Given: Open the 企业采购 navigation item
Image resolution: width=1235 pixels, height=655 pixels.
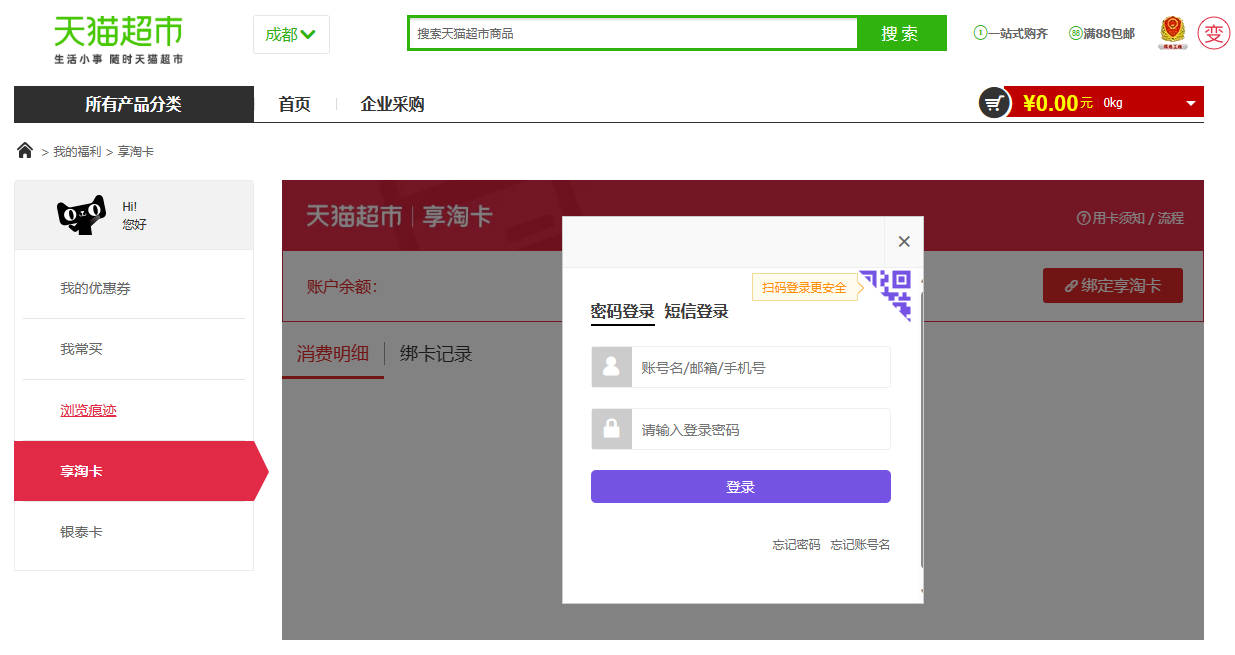Looking at the screenshot, I should tap(392, 104).
